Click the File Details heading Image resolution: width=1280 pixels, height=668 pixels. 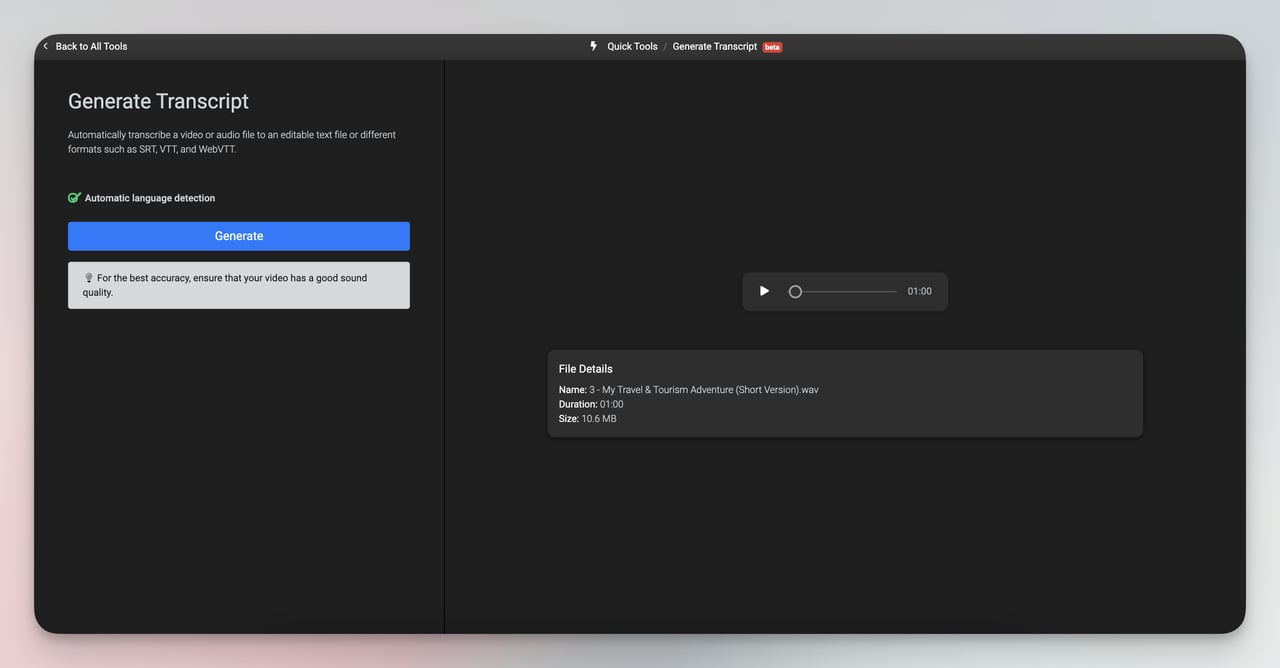point(586,369)
